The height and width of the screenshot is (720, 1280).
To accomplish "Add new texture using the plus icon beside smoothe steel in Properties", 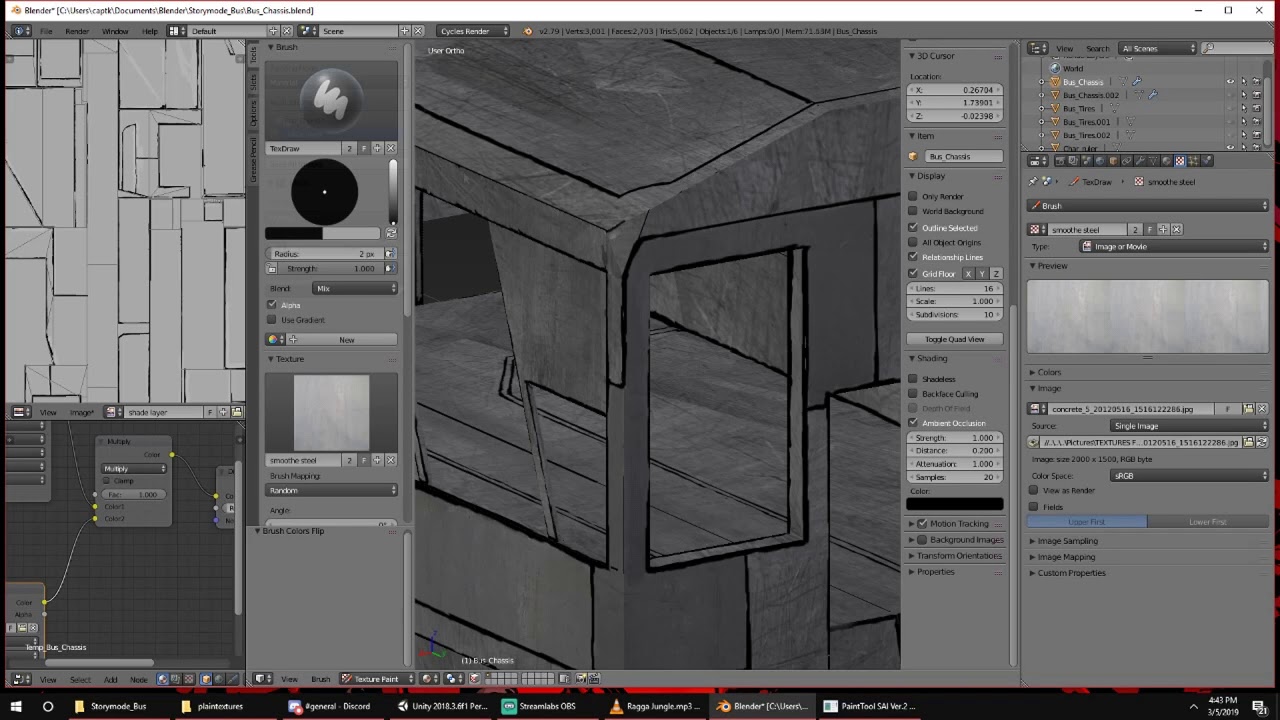I will [x=1163, y=230].
